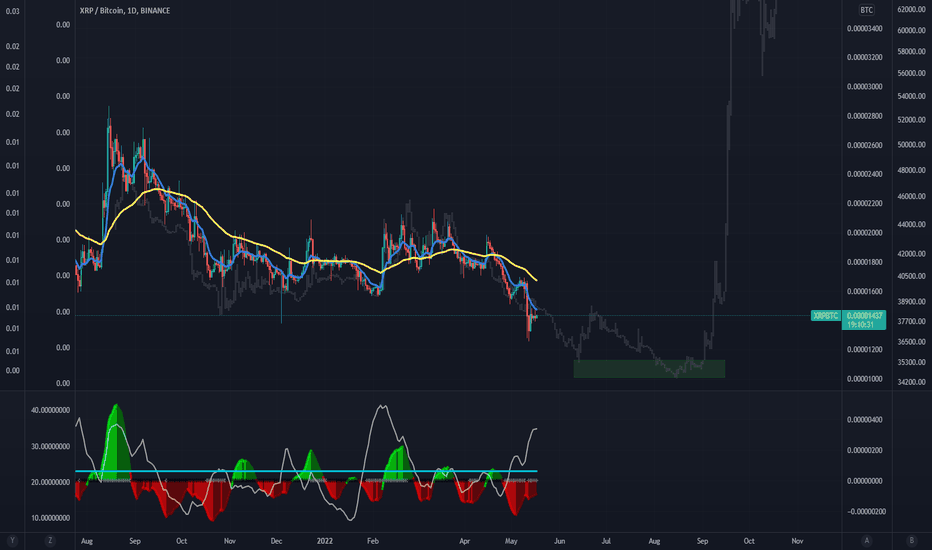The image size is (932, 550).
Task: Click 34200.00 on the BTC scale
Action: pos(911,382)
